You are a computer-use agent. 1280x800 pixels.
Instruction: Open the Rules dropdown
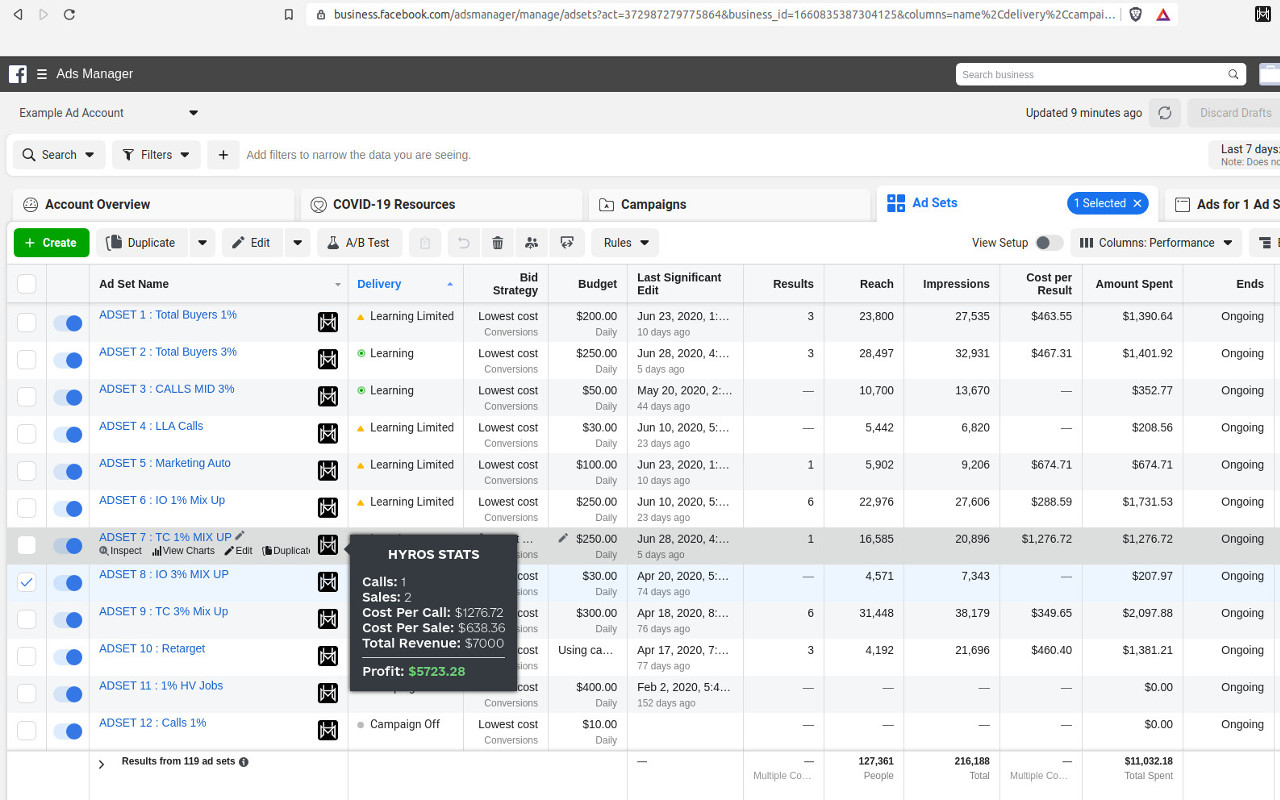(625, 243)
